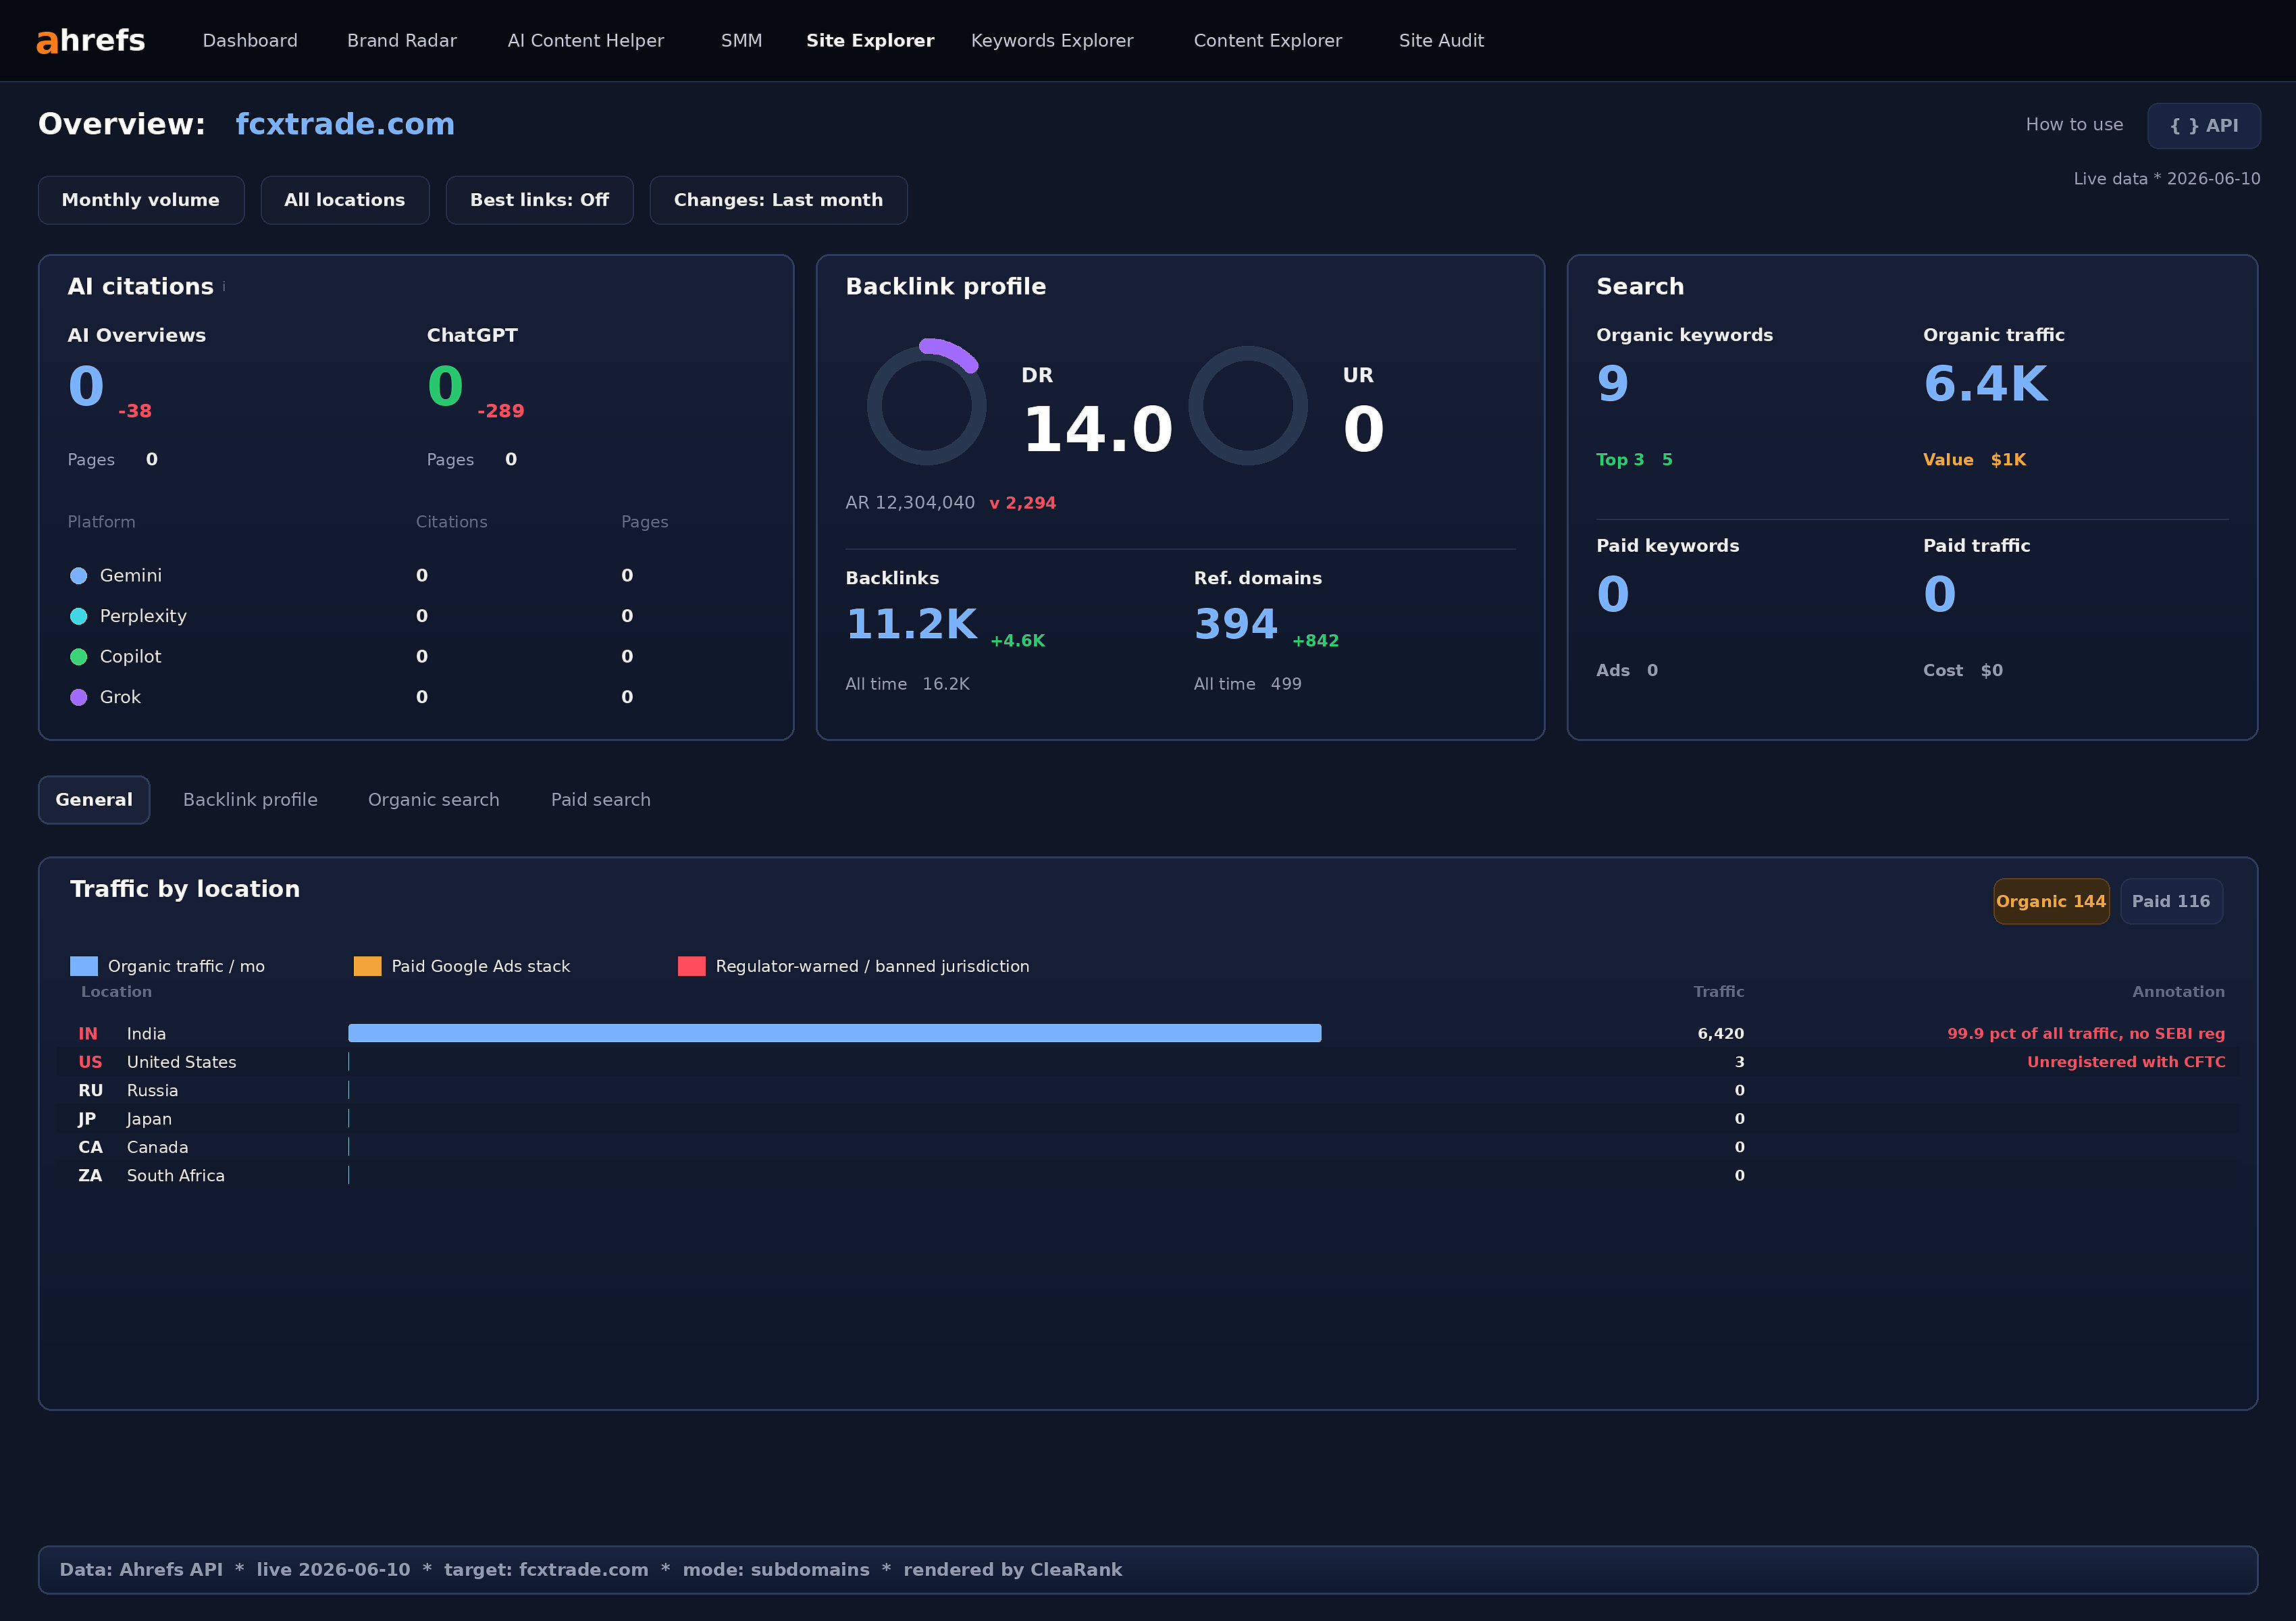Click the traffic Value $1K text
The image size is (2296, 1621).
click(1974, 460)
